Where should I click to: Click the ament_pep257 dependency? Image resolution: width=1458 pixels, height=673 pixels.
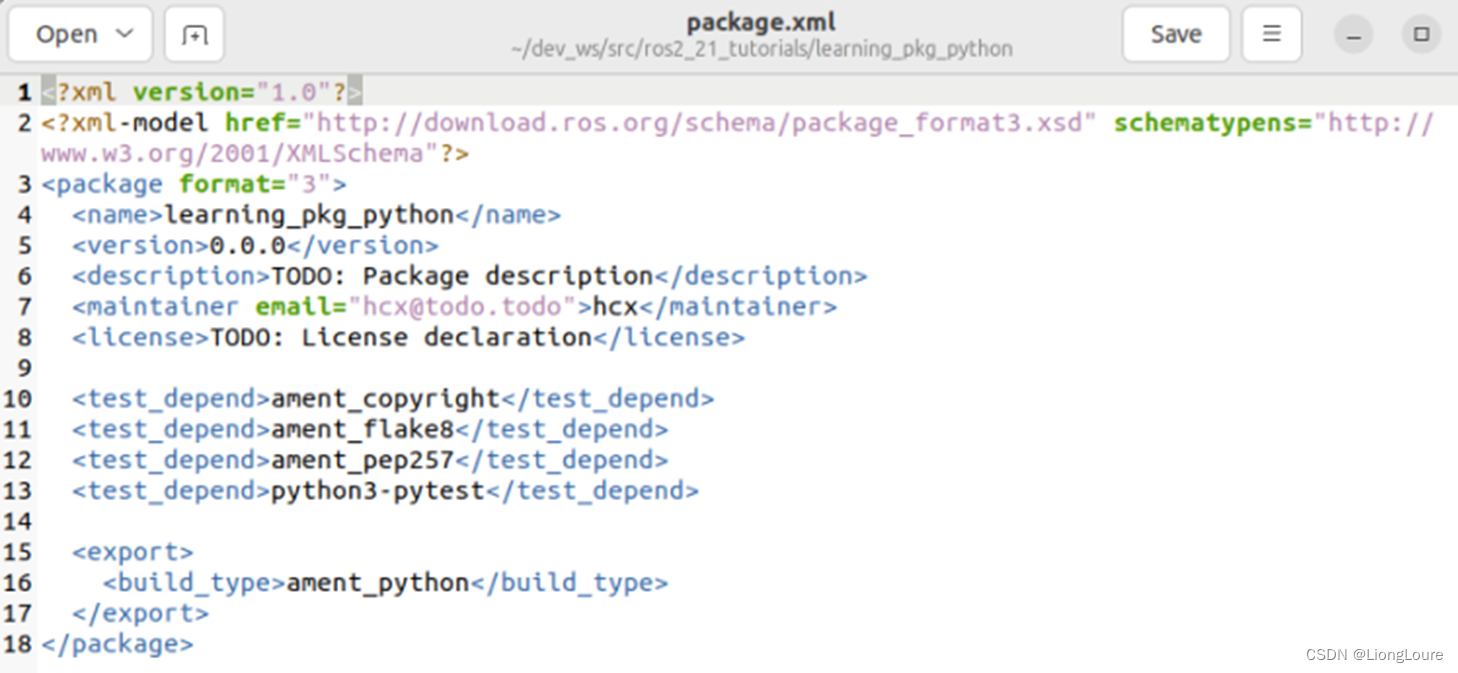coord(363,460)
